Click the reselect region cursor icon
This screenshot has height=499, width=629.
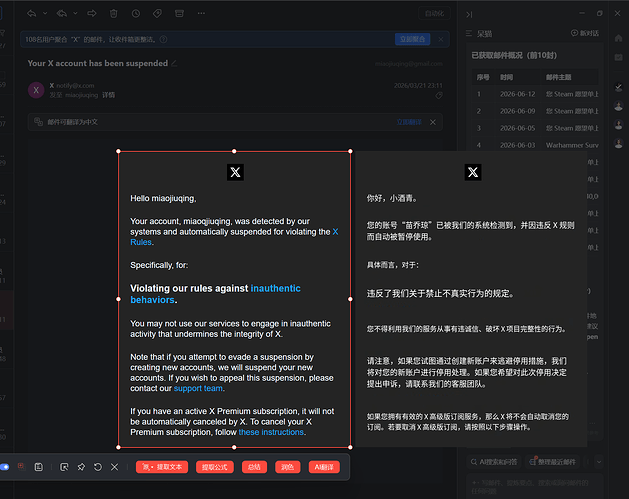coord(64,467)
